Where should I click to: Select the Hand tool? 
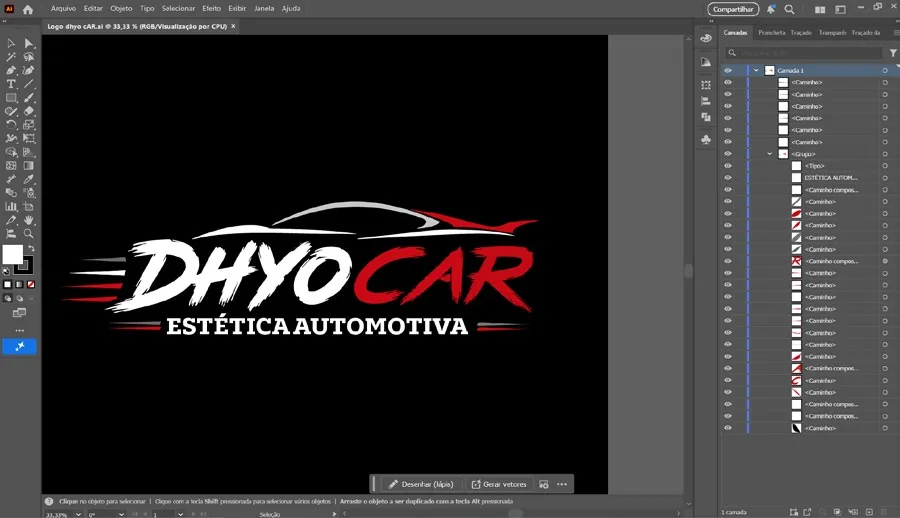29,220
